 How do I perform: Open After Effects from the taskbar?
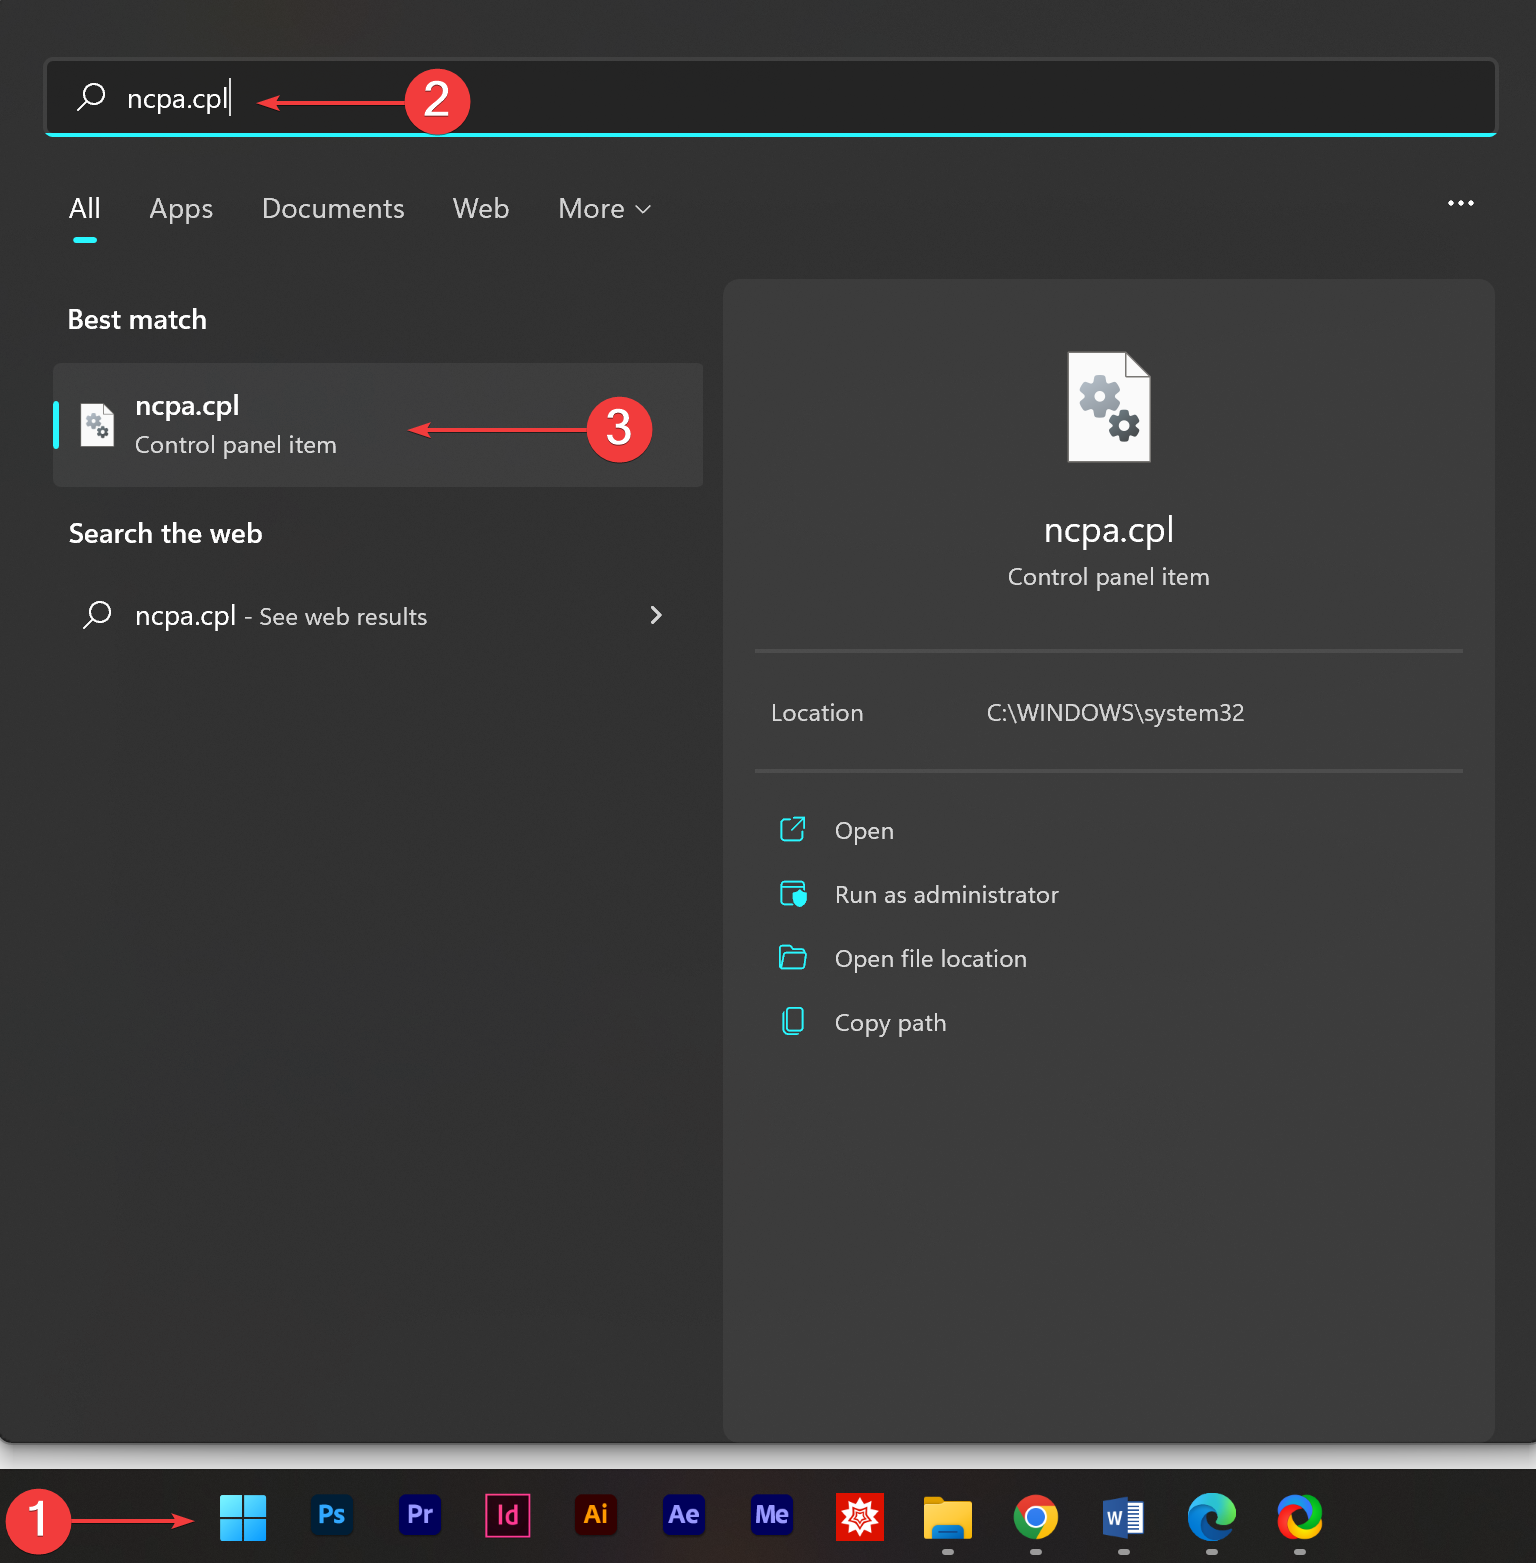click(683, 1516)
